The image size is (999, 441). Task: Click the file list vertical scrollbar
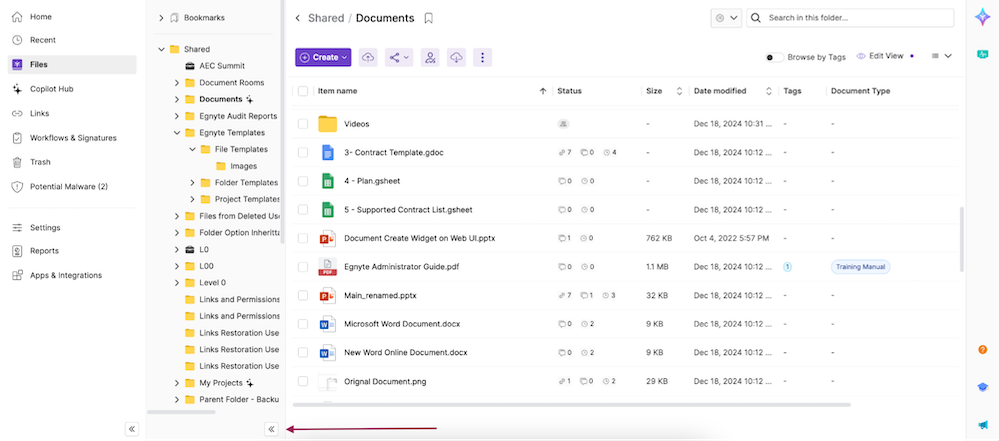(x=961, y=240)
